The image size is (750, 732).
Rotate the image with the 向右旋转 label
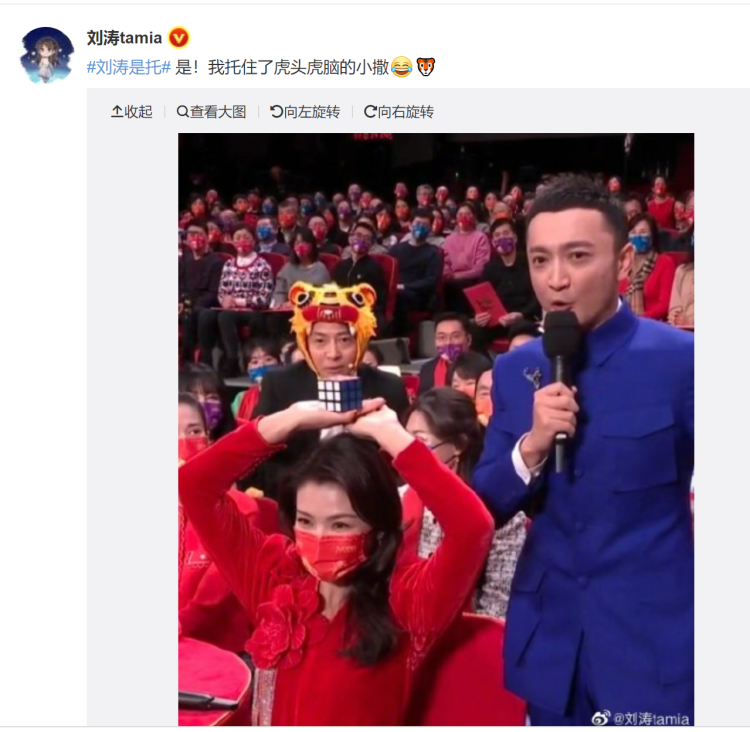(406, 112)
